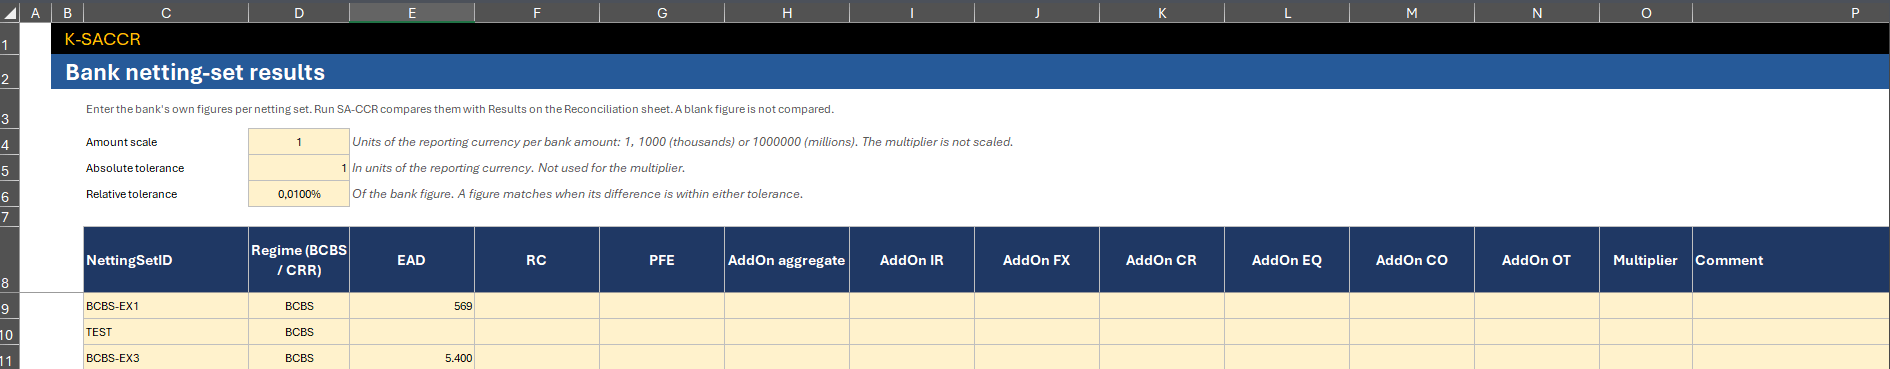Select column H header
This screenshot has height=369, width=1890.
[x=787, y=13]
